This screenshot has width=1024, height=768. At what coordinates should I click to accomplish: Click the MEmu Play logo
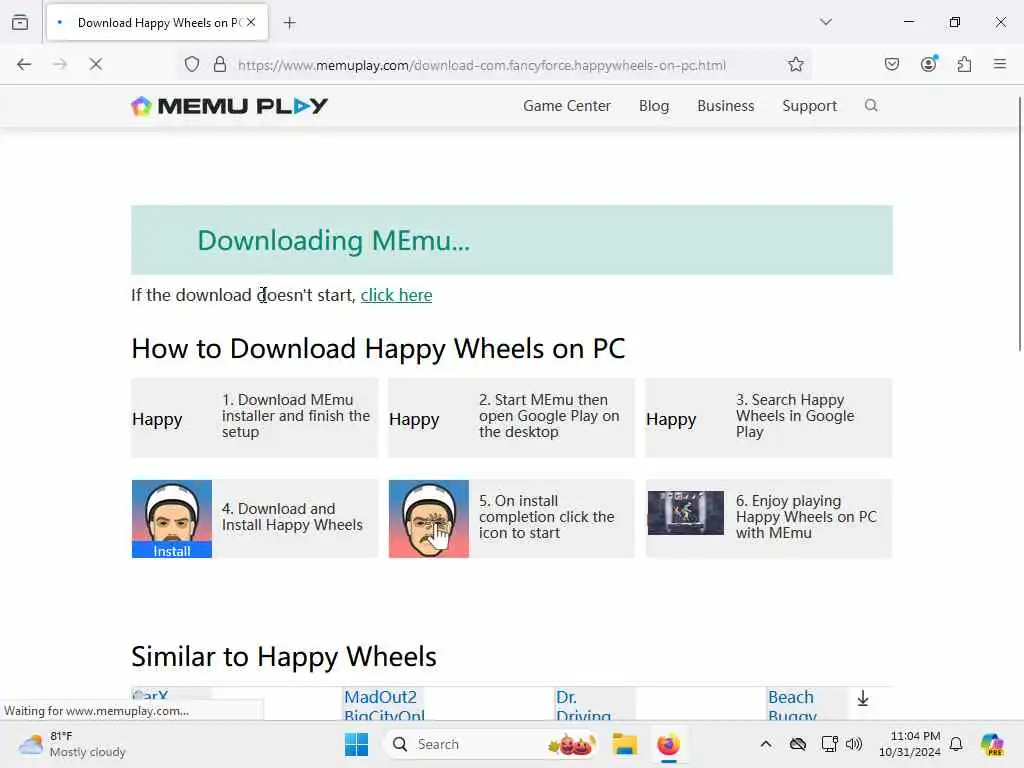pos(229,106)
